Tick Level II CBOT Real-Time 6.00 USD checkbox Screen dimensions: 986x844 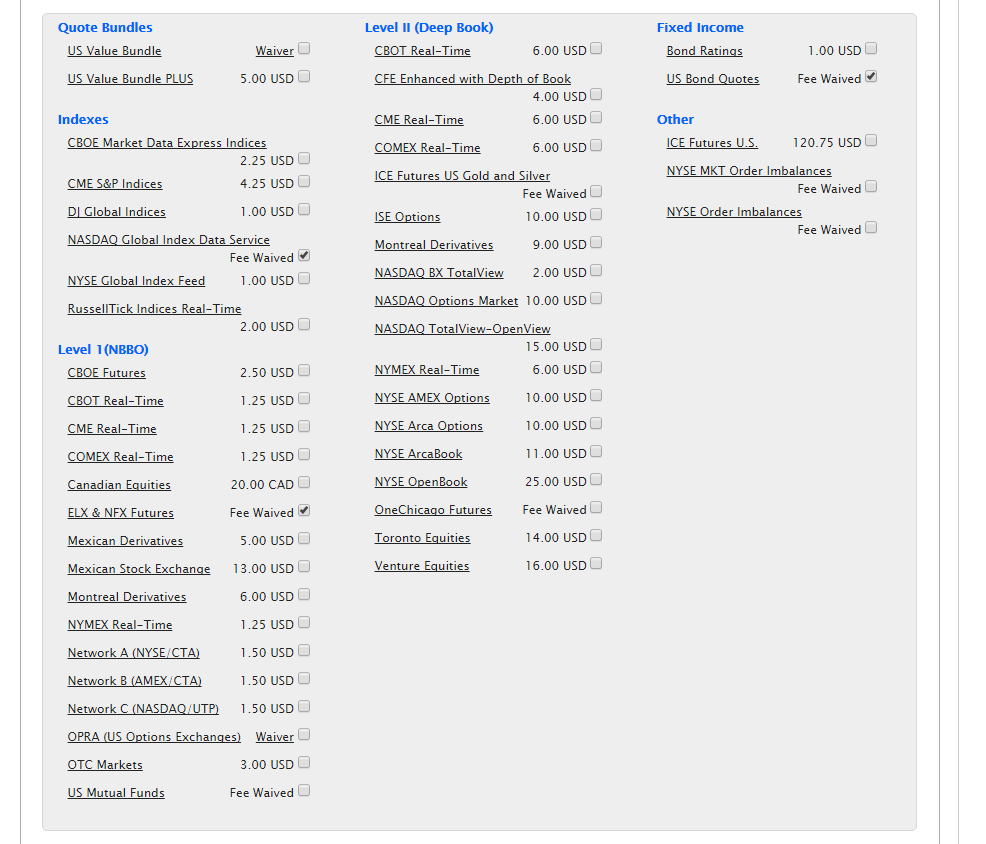pyautogui.click(x=597, y=48)
